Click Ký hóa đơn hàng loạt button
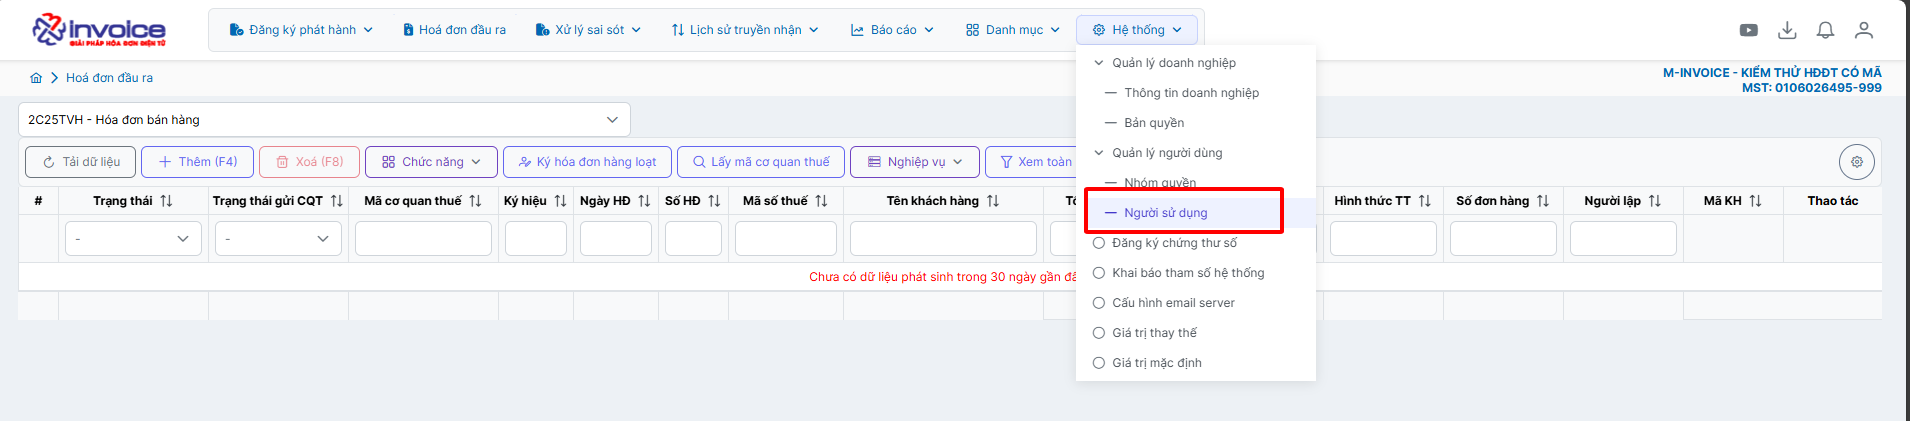Viewport: 1910px width, 421px height. [x=587, y=162]
